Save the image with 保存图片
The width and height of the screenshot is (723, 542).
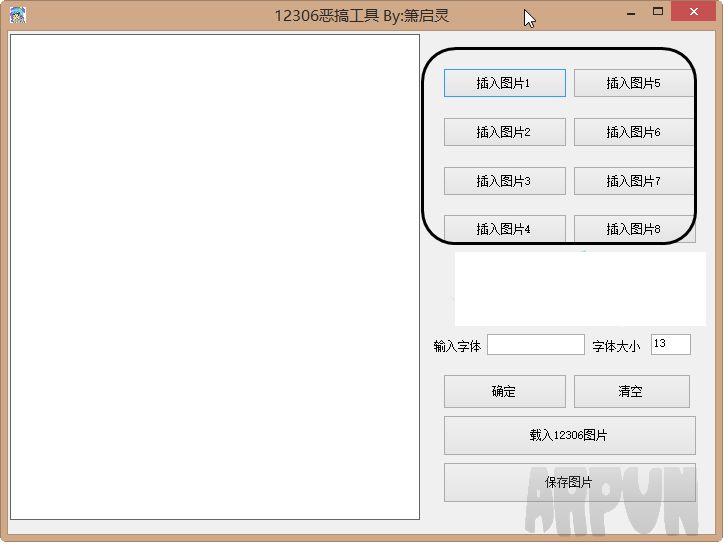click(x=569, y=482)
